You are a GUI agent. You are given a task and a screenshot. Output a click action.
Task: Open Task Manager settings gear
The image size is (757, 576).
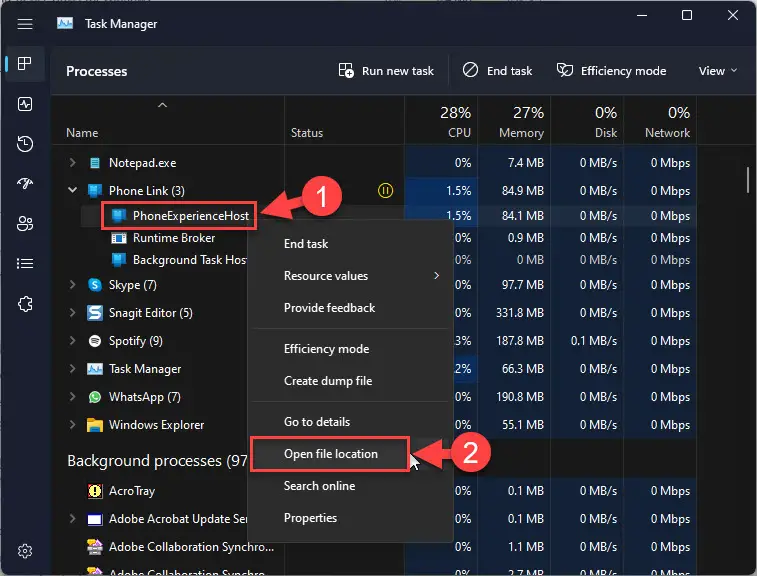[x=25, y=551]
